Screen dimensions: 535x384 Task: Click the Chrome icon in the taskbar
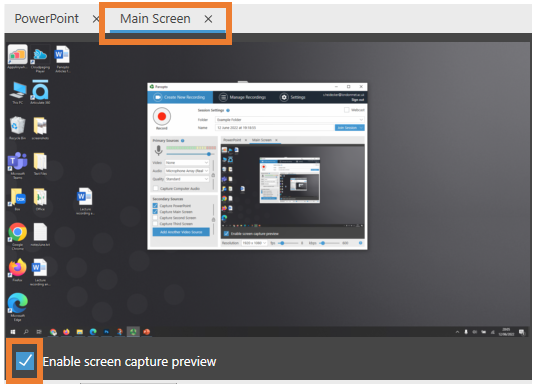click(53, 332)
